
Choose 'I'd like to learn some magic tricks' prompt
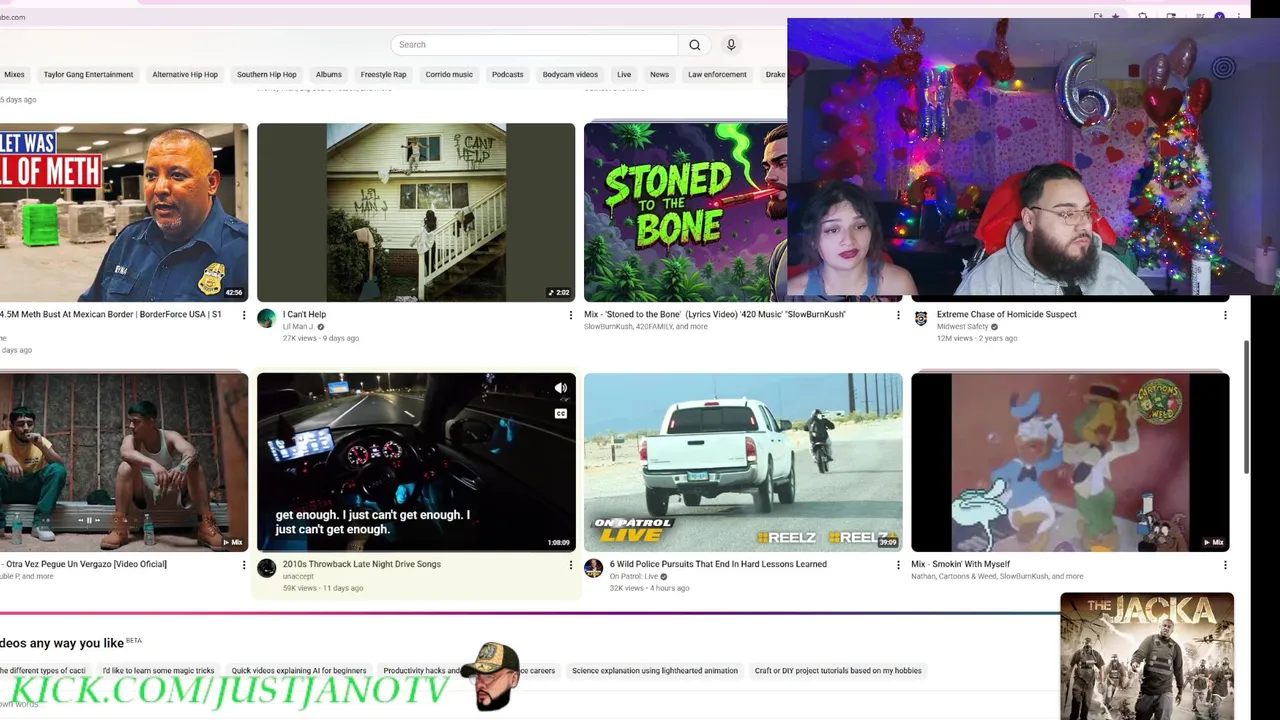(x=158, y=671)
